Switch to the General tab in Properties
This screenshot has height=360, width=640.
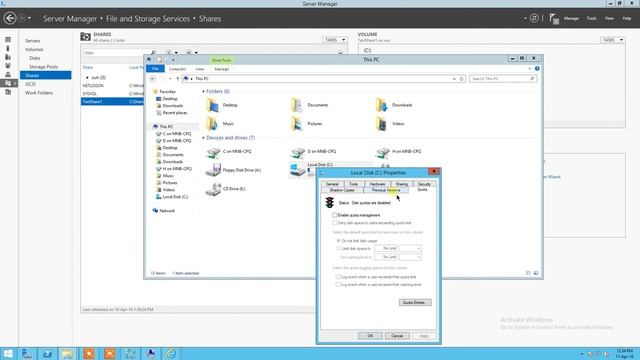[332, 184]
